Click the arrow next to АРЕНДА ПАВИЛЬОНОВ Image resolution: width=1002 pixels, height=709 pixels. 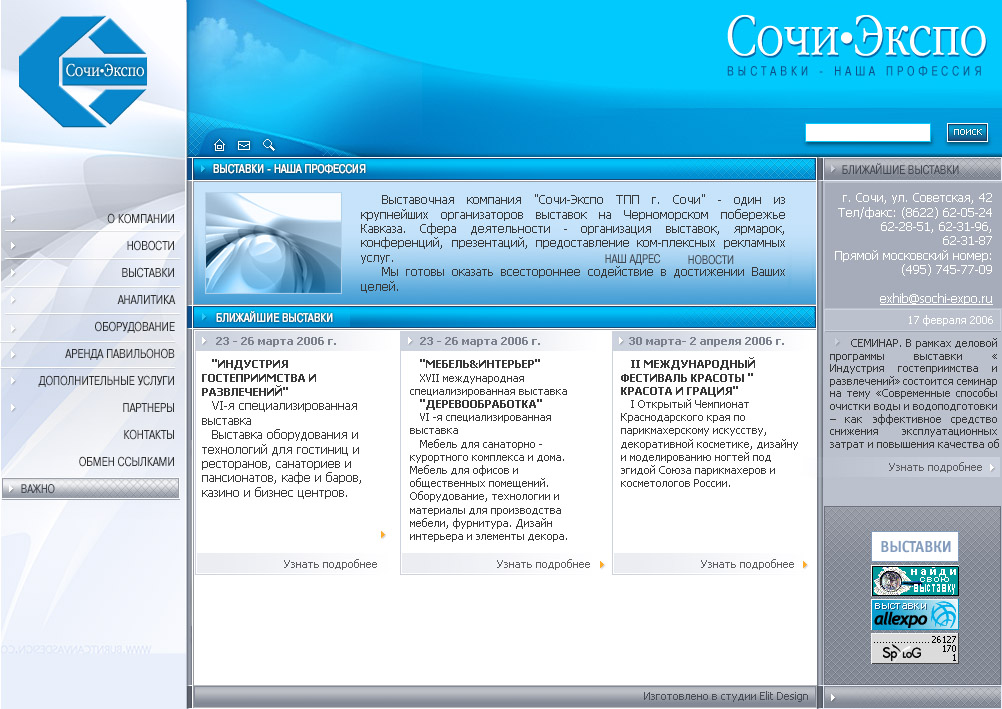click(x=13, y=354)
